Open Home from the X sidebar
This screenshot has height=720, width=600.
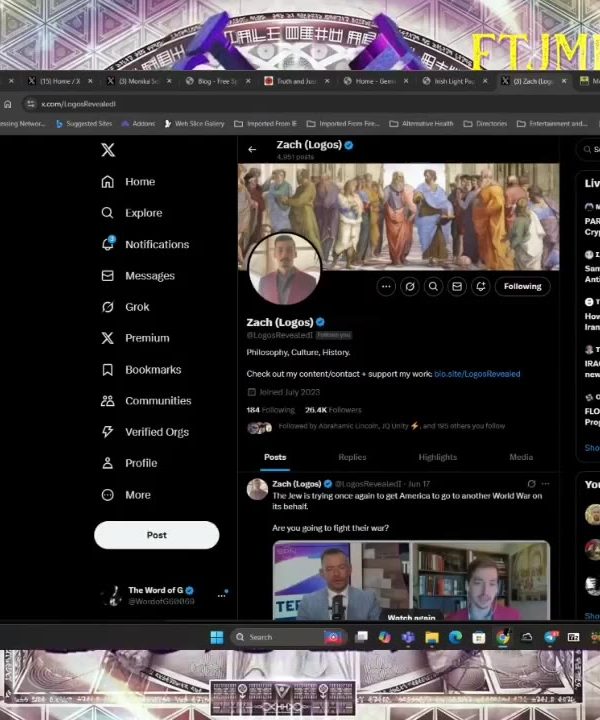pyautogui.click(x=128, y=182)
